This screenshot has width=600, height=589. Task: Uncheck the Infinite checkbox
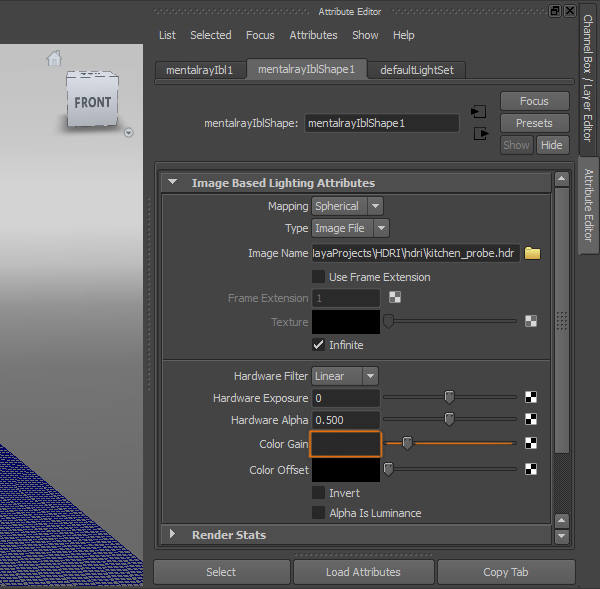click(x=319, y=345)
